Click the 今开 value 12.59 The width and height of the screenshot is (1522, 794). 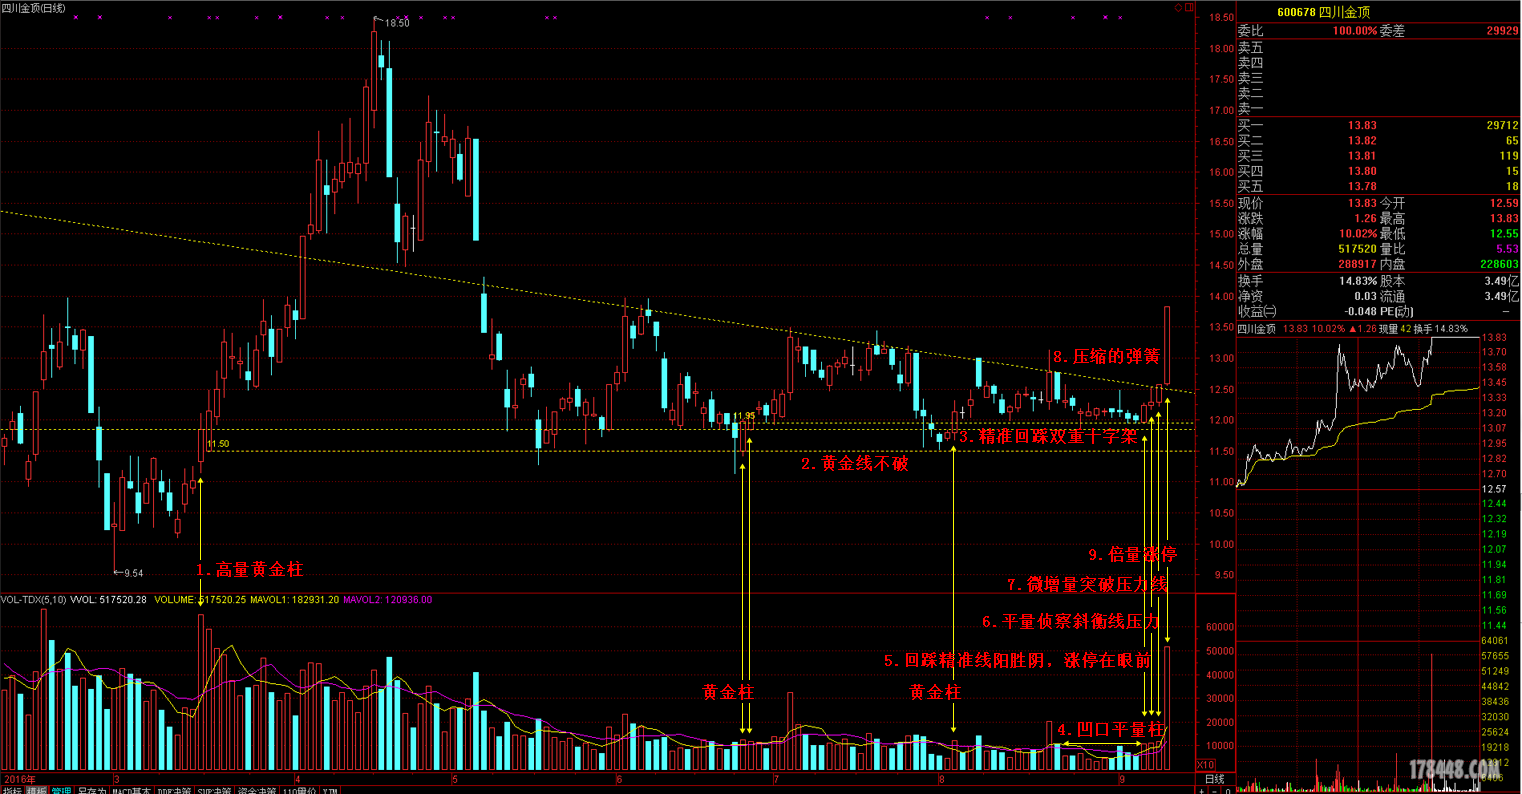coord(1504,203)
